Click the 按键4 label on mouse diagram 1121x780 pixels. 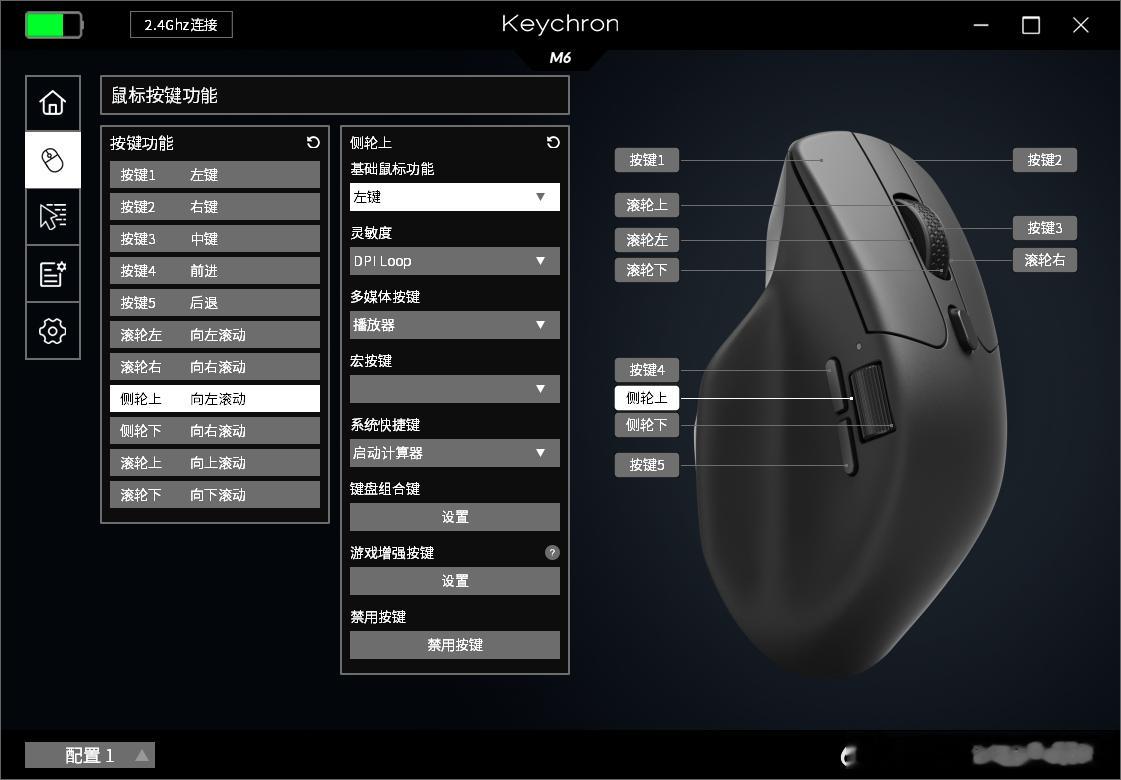(x=646, y=370)
